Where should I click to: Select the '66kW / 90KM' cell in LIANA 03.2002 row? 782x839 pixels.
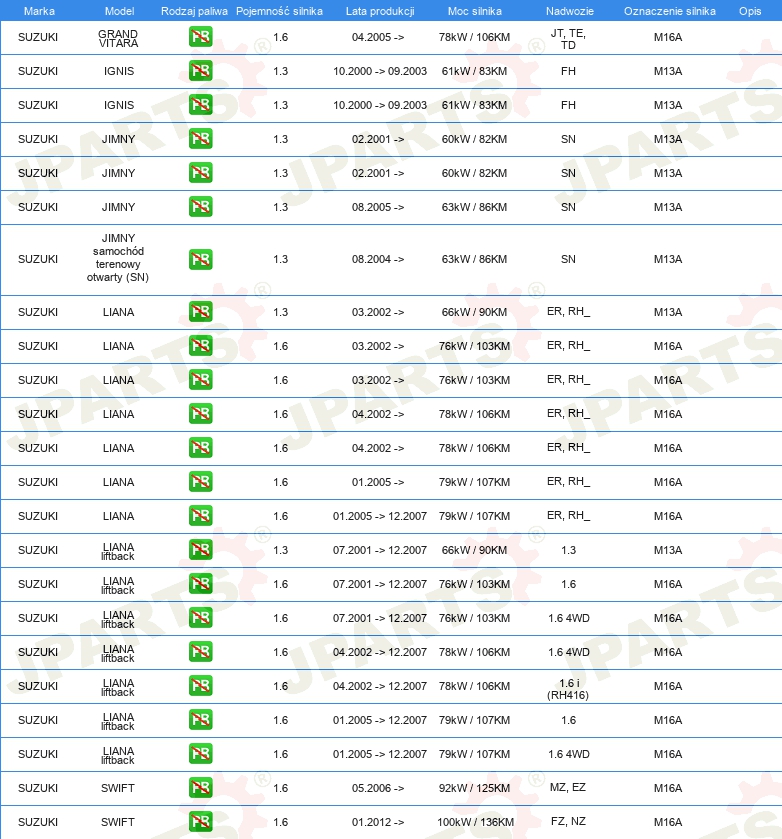point(474,312)
